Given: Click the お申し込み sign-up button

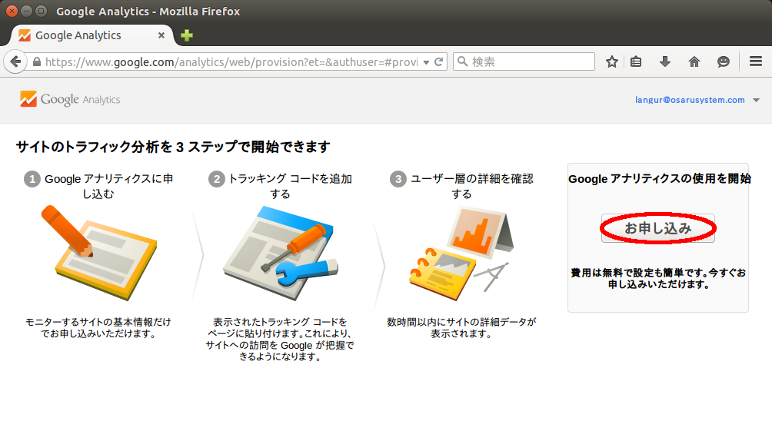Looking at the screenshot, I should click(658, 228).
